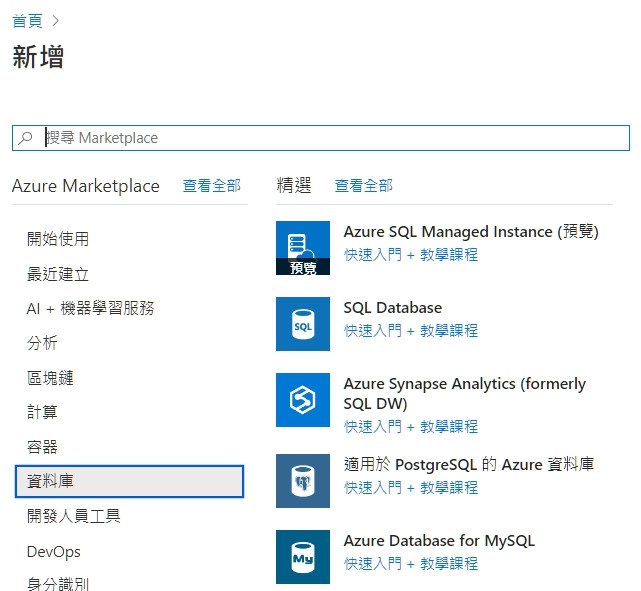Viewport: 641px width, 591px height.
Task: Open 快速入門 + 教學課程 under Azure Synapse Analytics
Action: (x=410, y=427)
